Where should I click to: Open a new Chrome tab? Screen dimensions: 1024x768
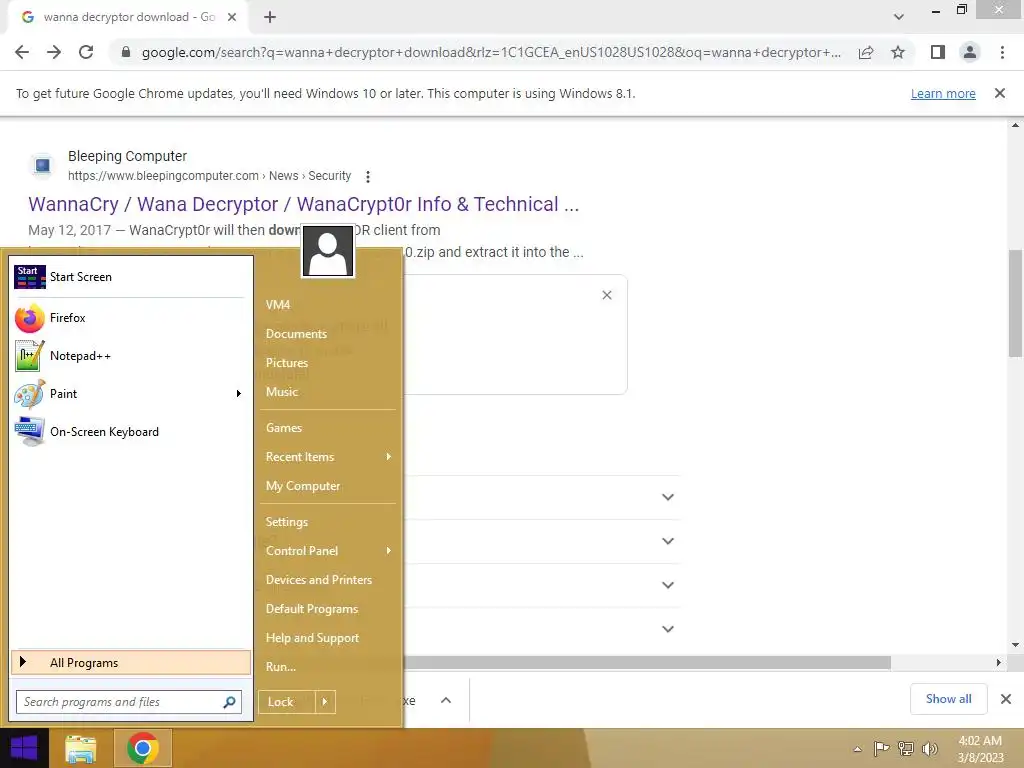[x=270, y=17]
